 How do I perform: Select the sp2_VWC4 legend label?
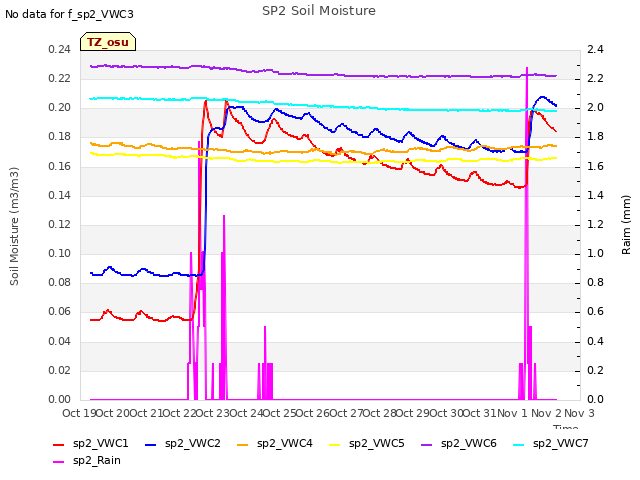pos(284,444)
